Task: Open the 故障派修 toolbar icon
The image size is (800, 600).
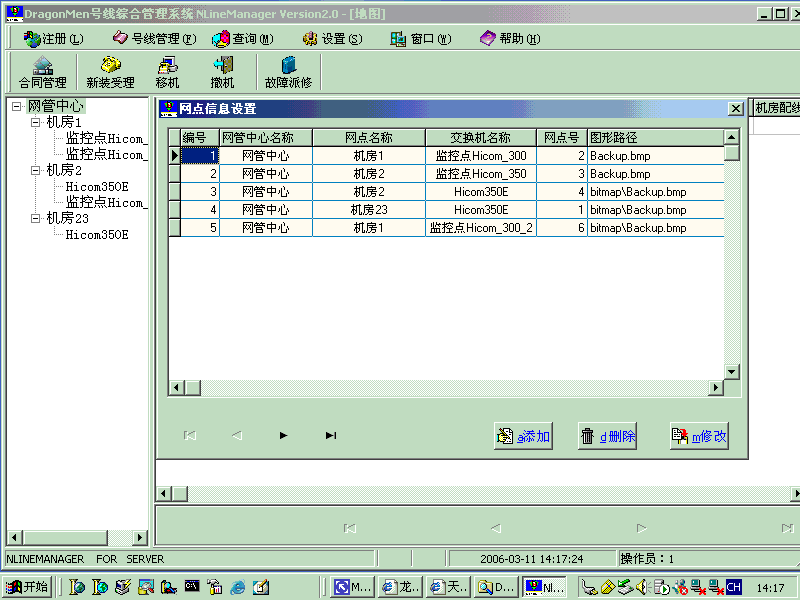Action: click(288, 72)
